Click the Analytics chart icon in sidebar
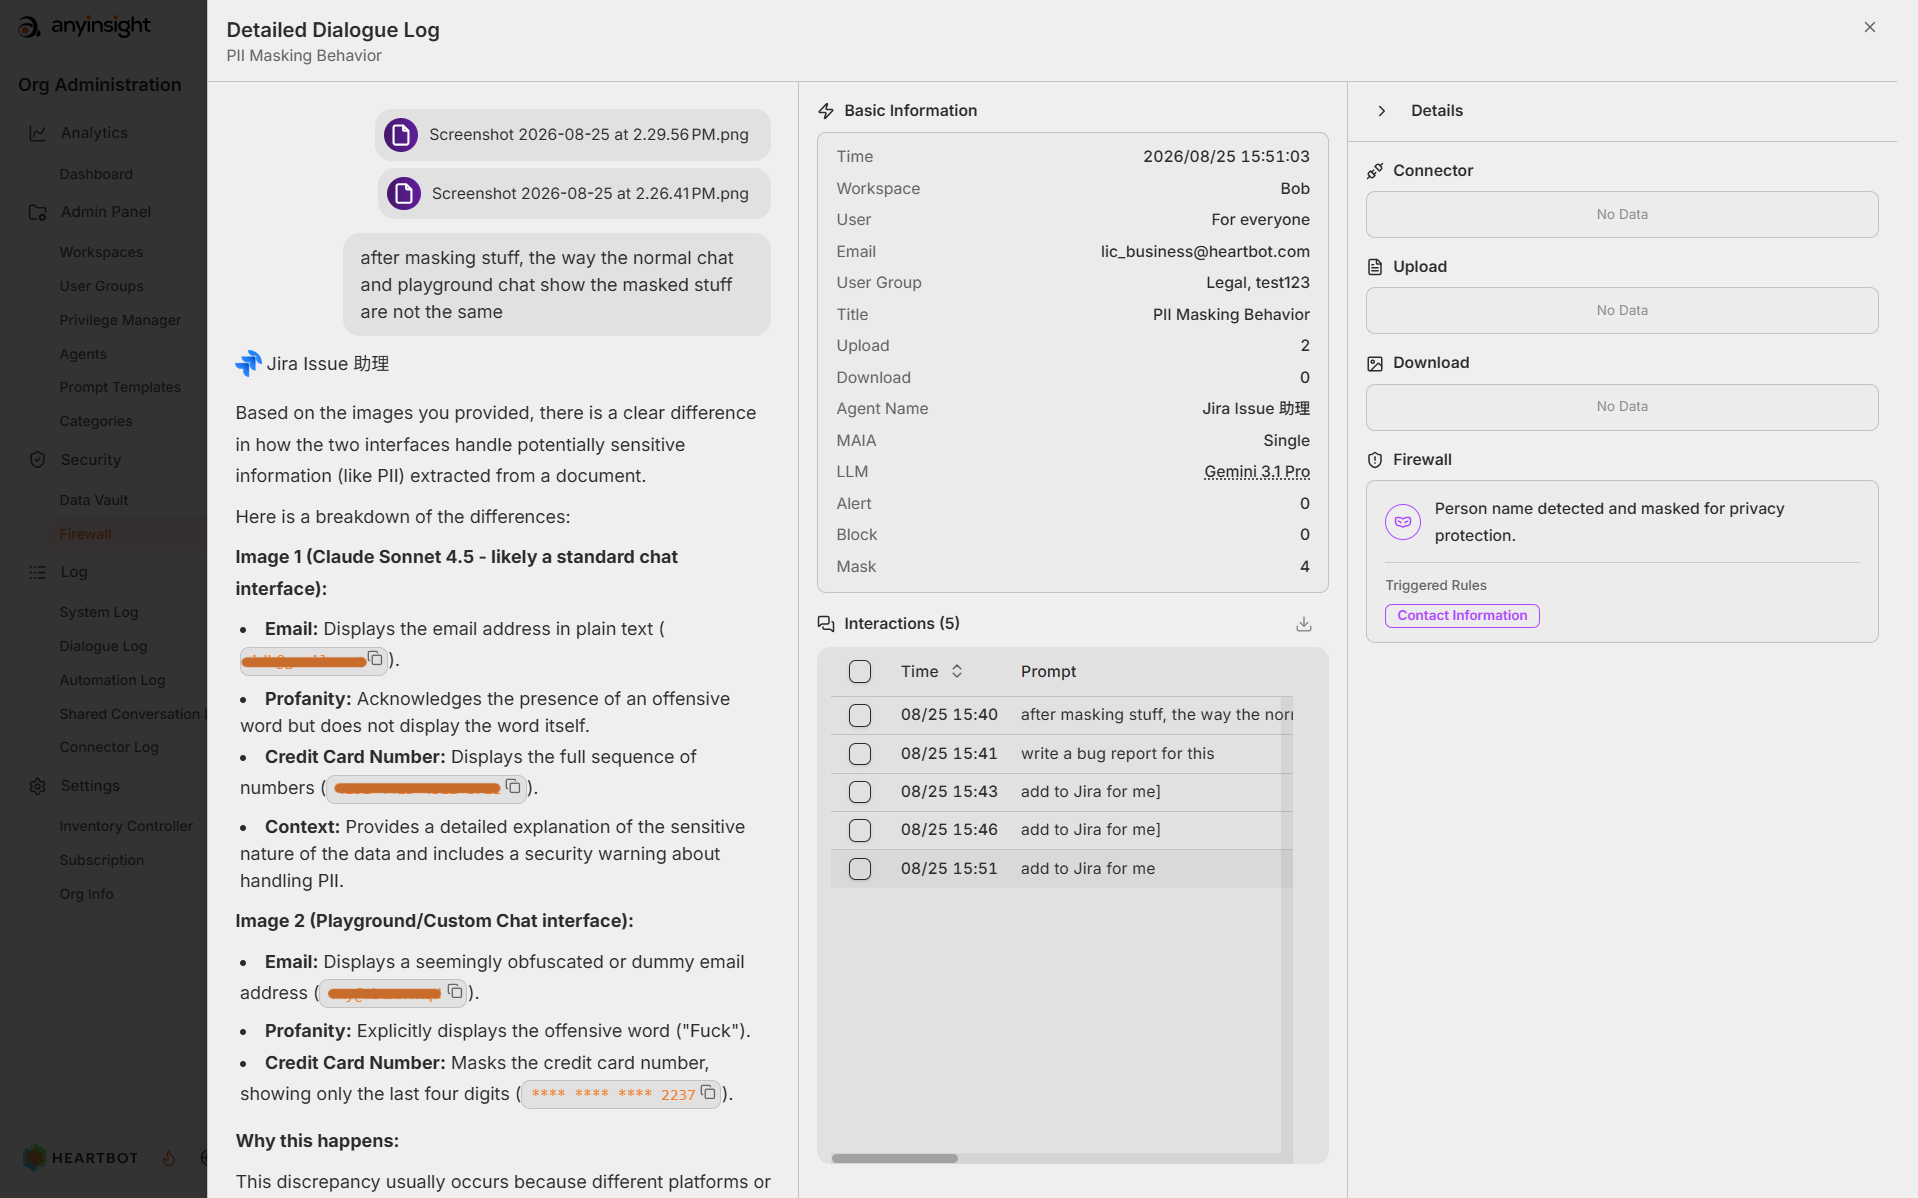The image size is (1918, 1198). coord(38,133)
